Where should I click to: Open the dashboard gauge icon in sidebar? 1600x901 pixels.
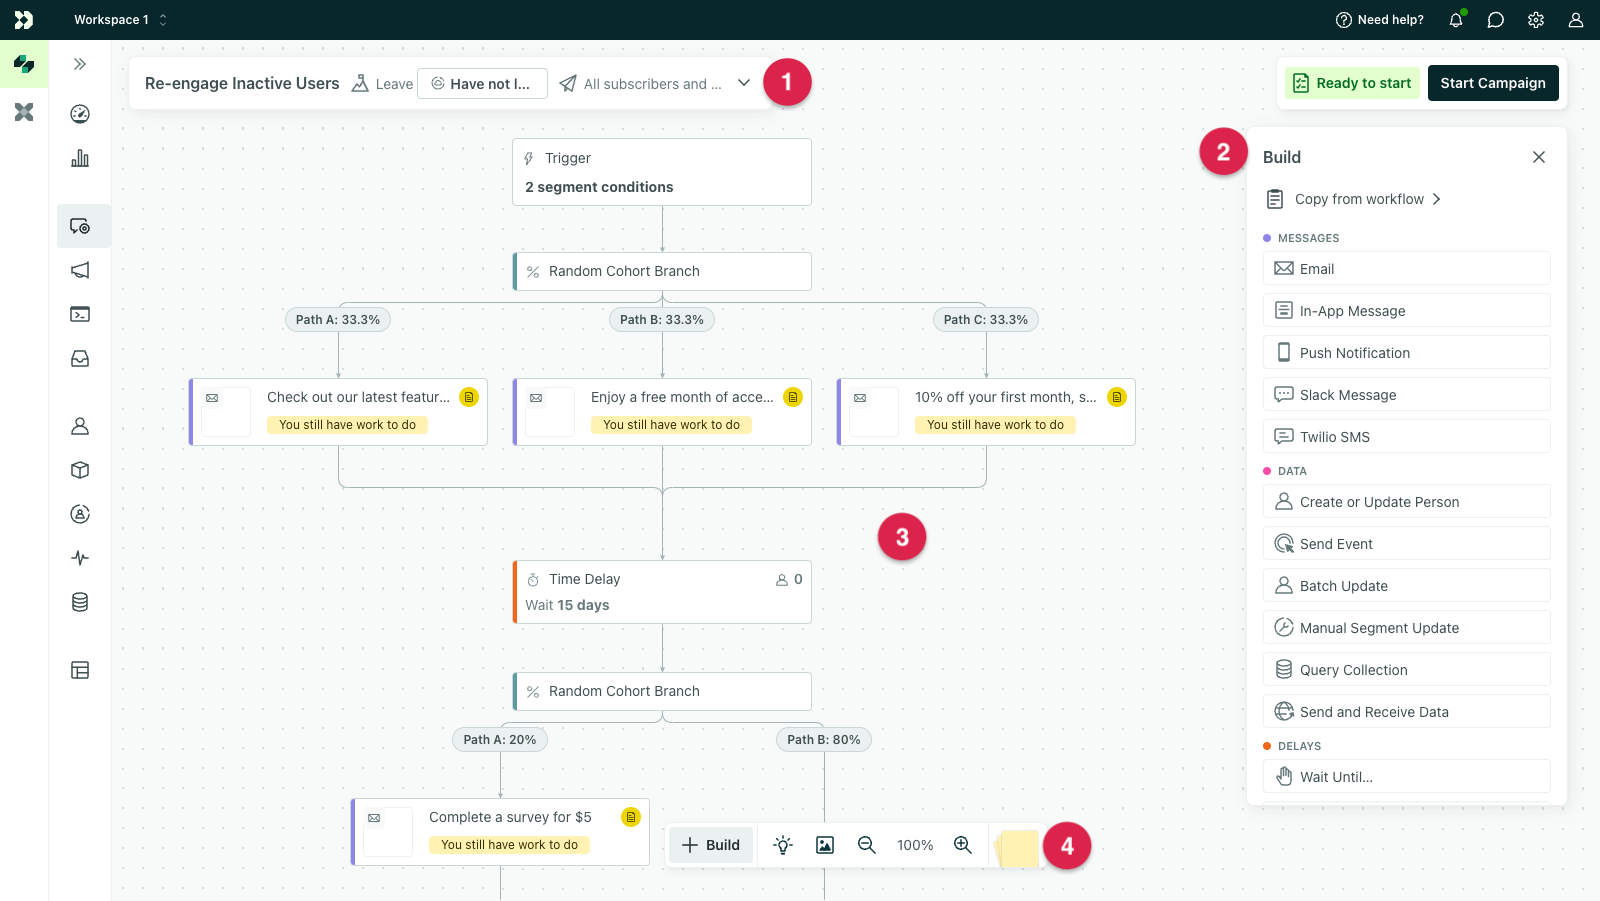pyautogui.click(x=80, y=114)
